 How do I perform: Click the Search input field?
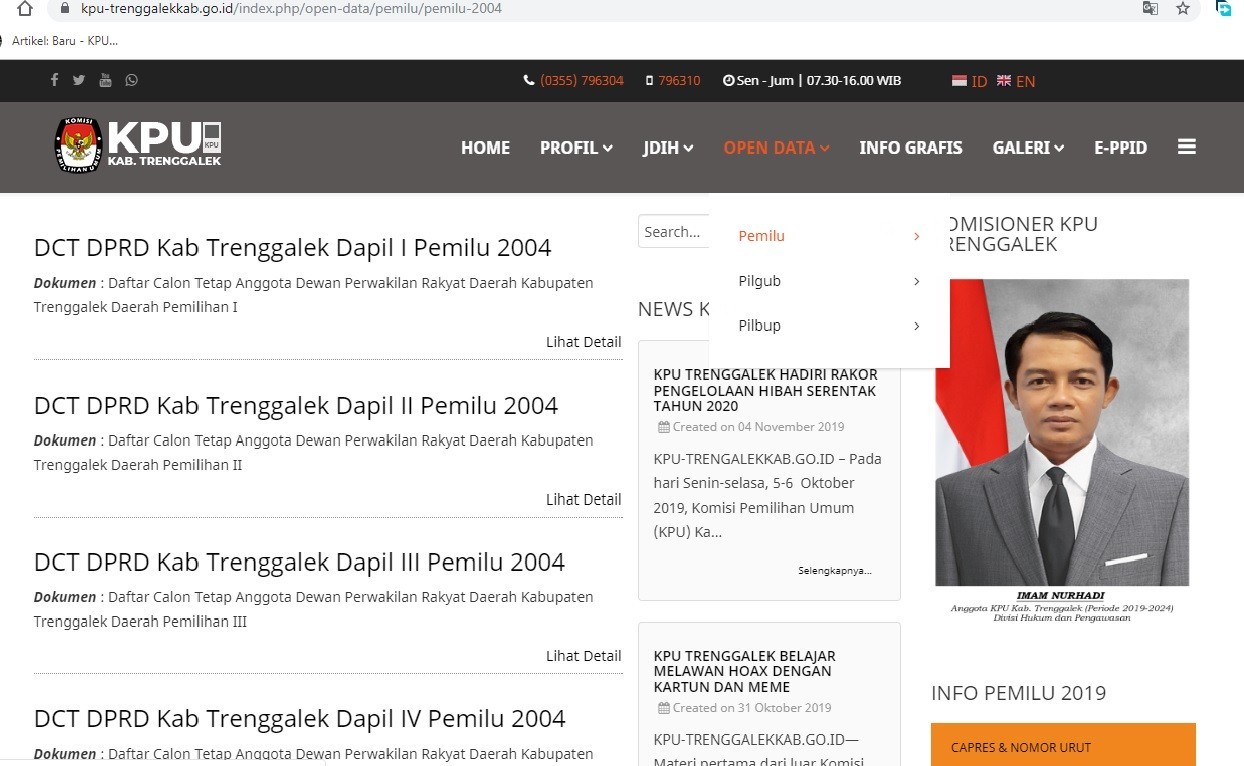[x=673, y=232]
